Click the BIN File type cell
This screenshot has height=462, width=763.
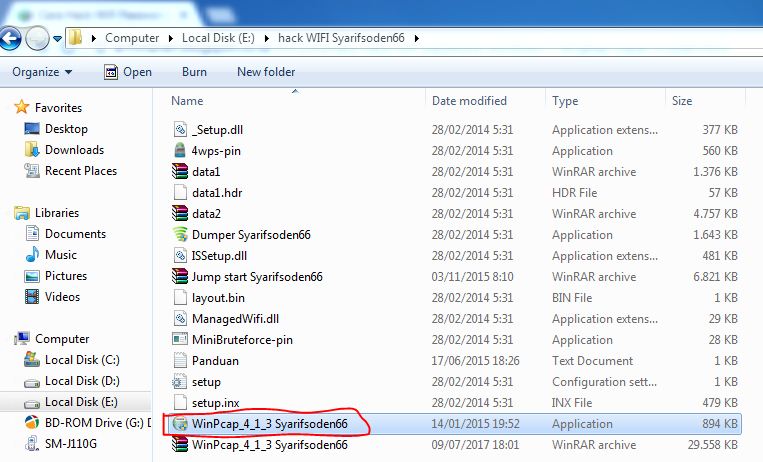572,297
